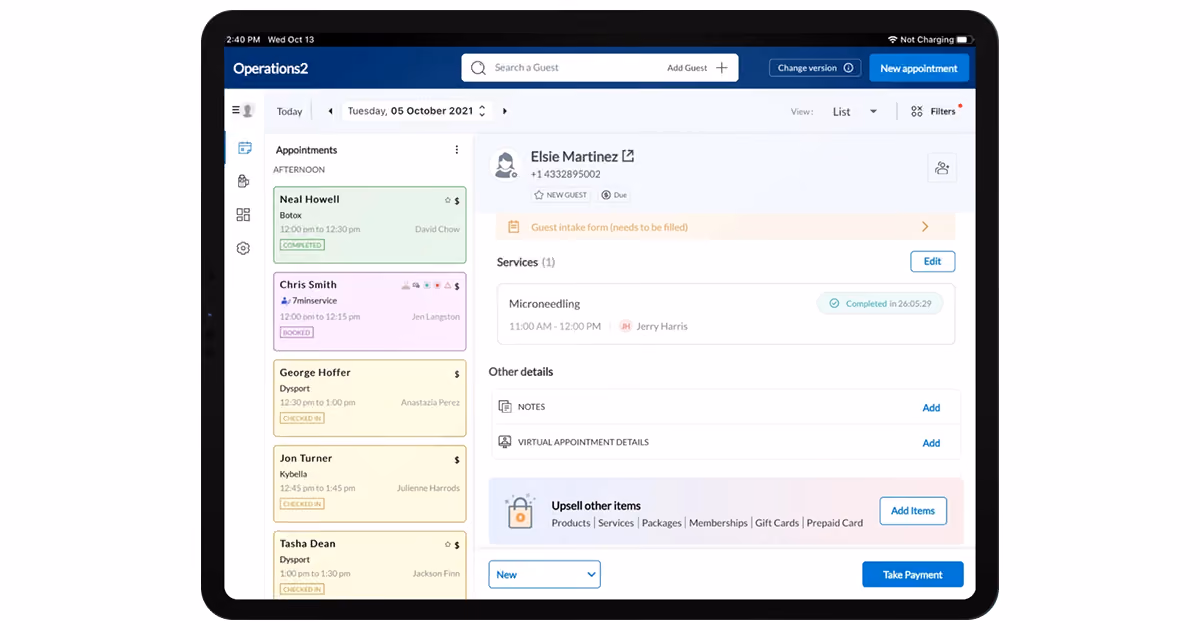This screenshot has height=630, width=1200.
Task: Click the Due tag
Action: [x=616, y=195]
